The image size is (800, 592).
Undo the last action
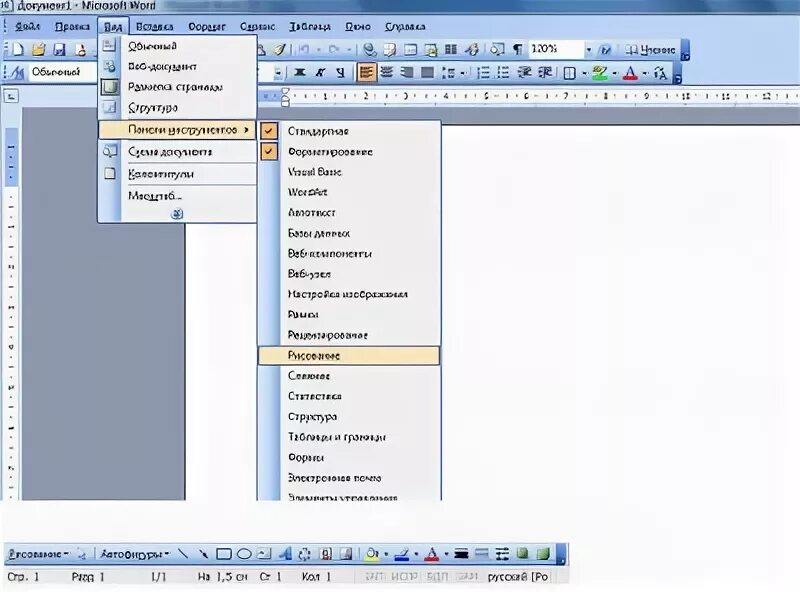pos(304,50)
